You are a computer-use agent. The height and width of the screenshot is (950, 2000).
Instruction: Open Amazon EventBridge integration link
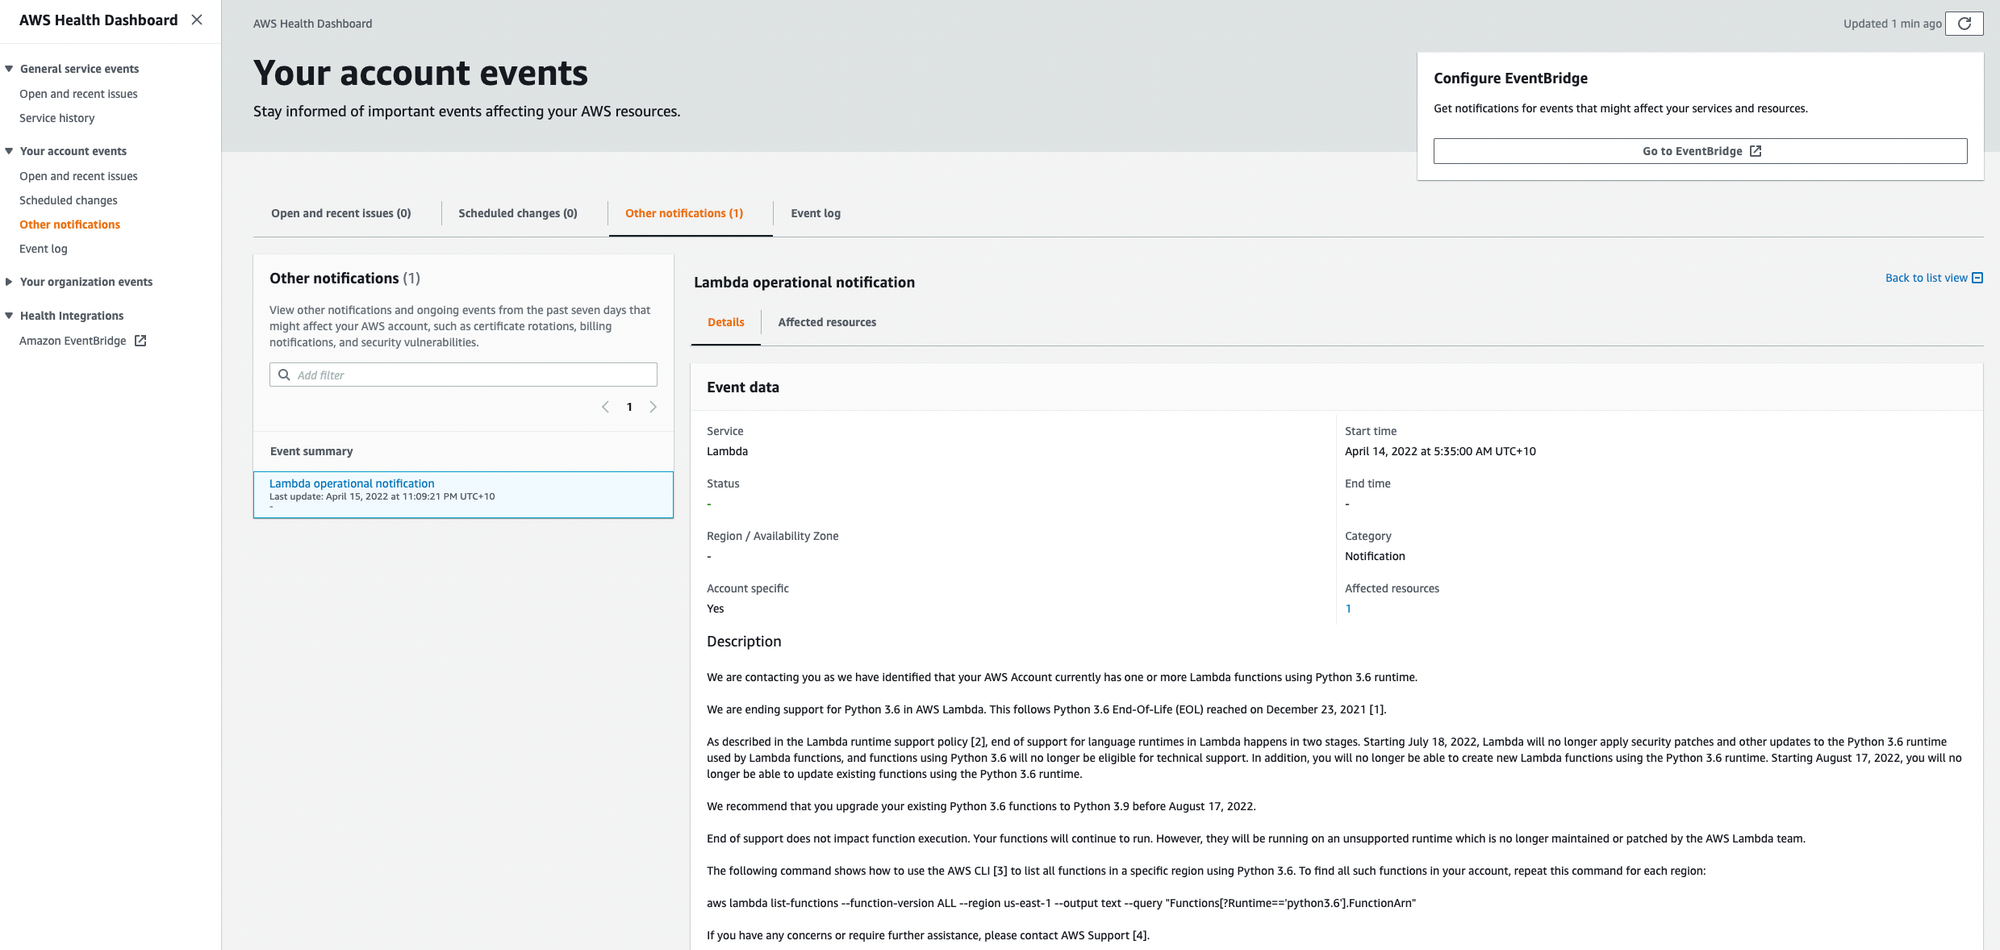tap(73, 341)
